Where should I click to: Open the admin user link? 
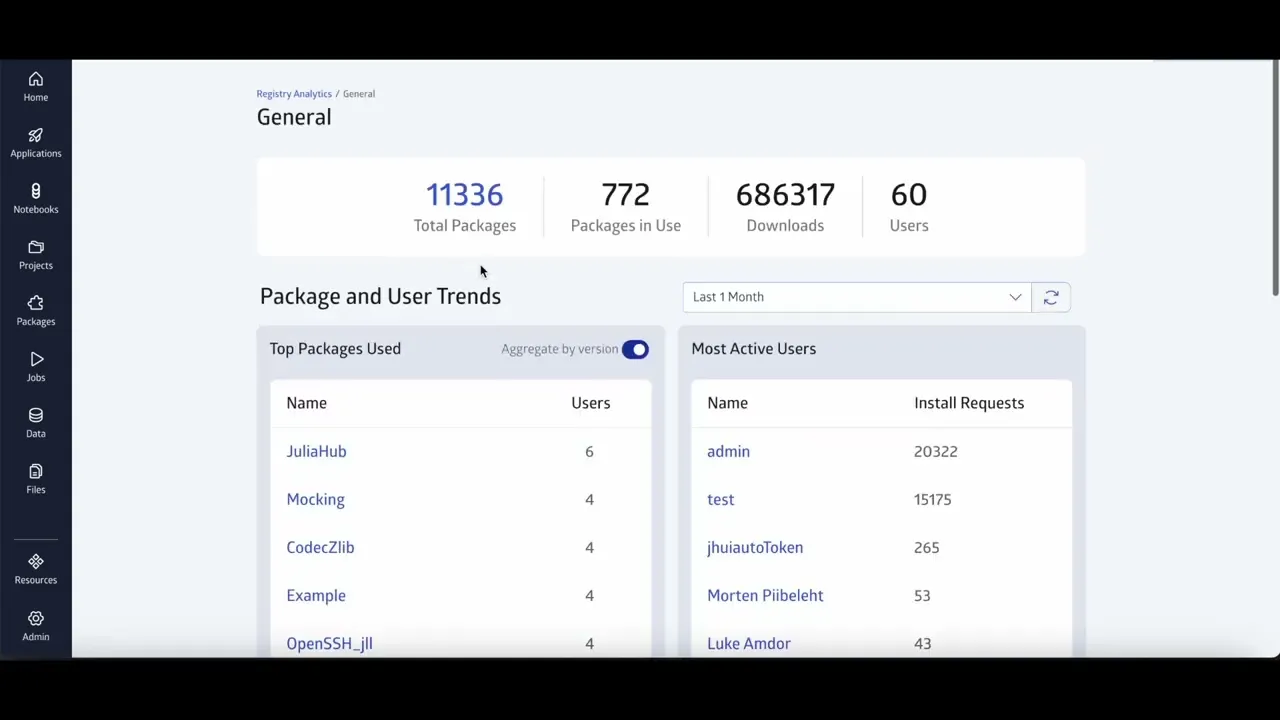(x=728, y=451)
